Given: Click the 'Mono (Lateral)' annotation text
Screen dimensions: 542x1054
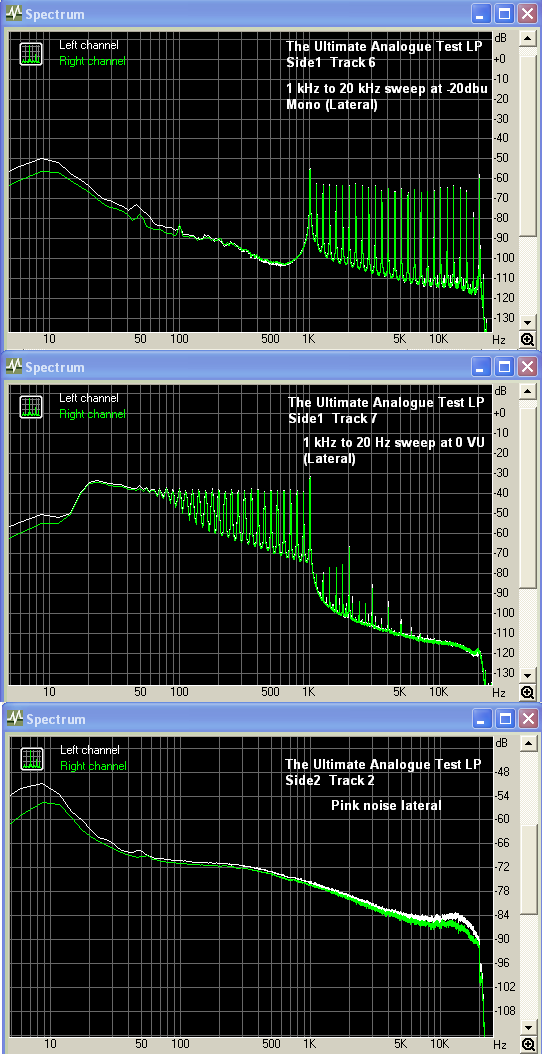Looking at the screenshot, I should [x=332, y=105].
